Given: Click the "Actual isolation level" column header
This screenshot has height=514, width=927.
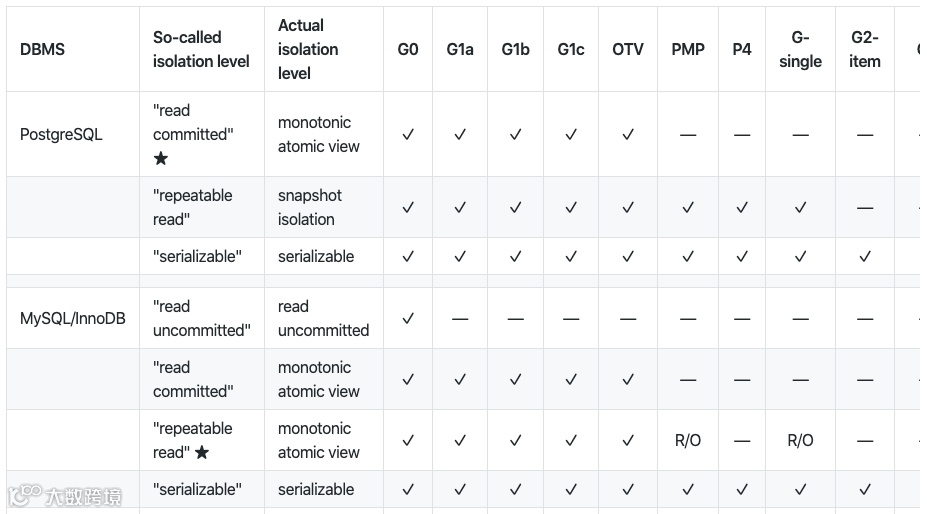Looking at the screenshot, I should click(x=308, y=49).
